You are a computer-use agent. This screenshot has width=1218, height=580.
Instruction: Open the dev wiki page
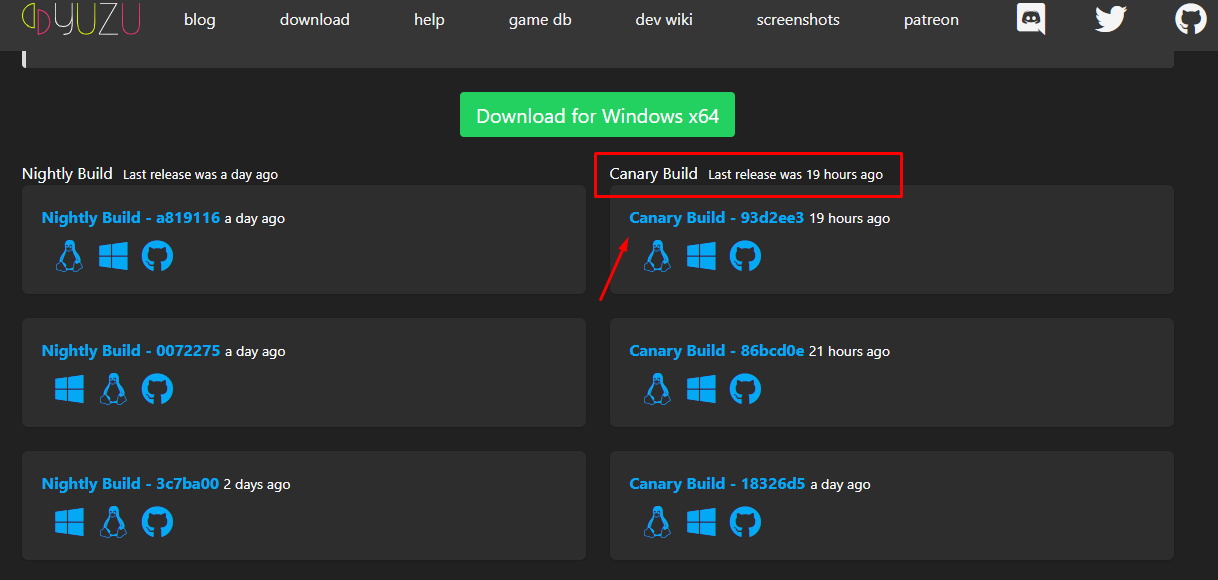[664, 20]
